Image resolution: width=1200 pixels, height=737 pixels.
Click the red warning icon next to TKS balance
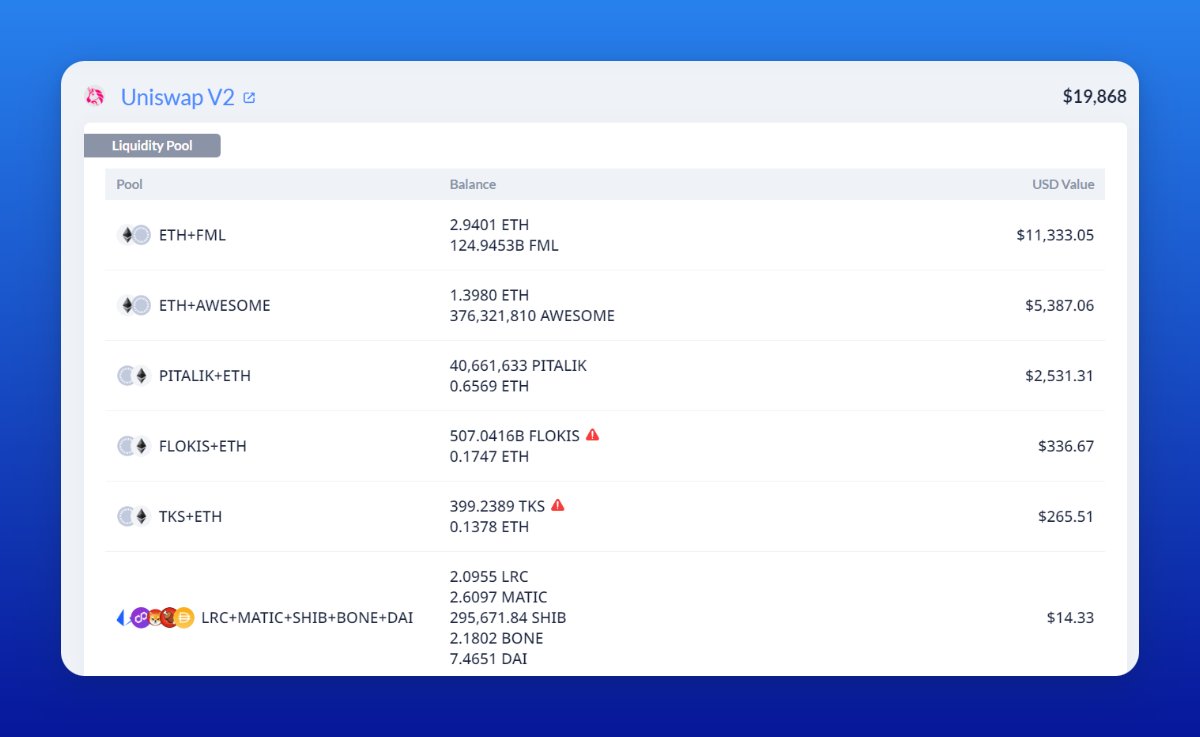point(558,505)
